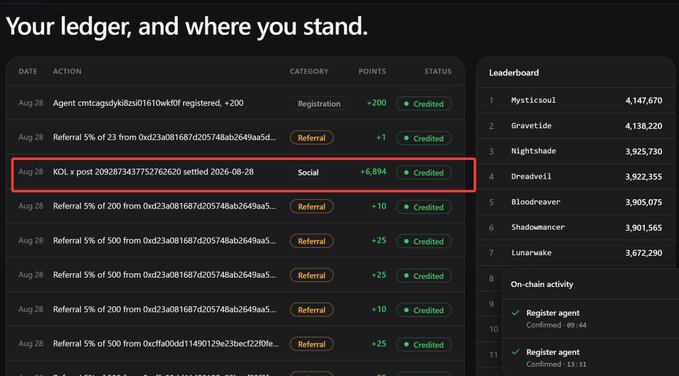This screenshot has width=679, height=376.
Task: Open Gravetide on the leaderboard
Action: (x=531, y=126)
